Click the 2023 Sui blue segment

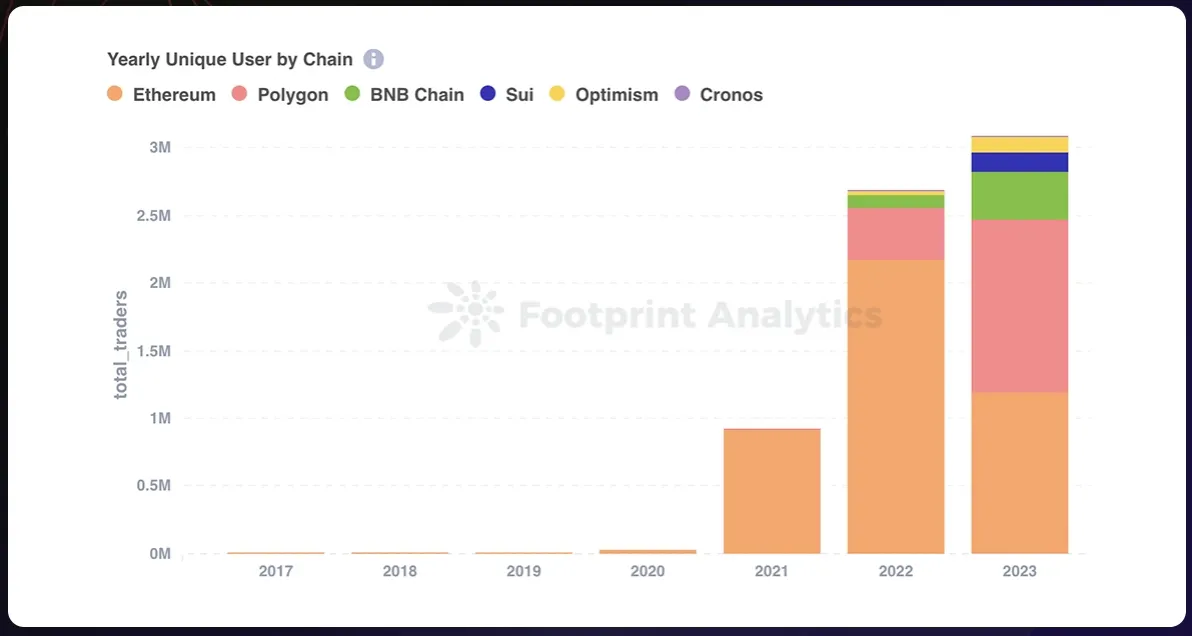tap(1019, 163)
